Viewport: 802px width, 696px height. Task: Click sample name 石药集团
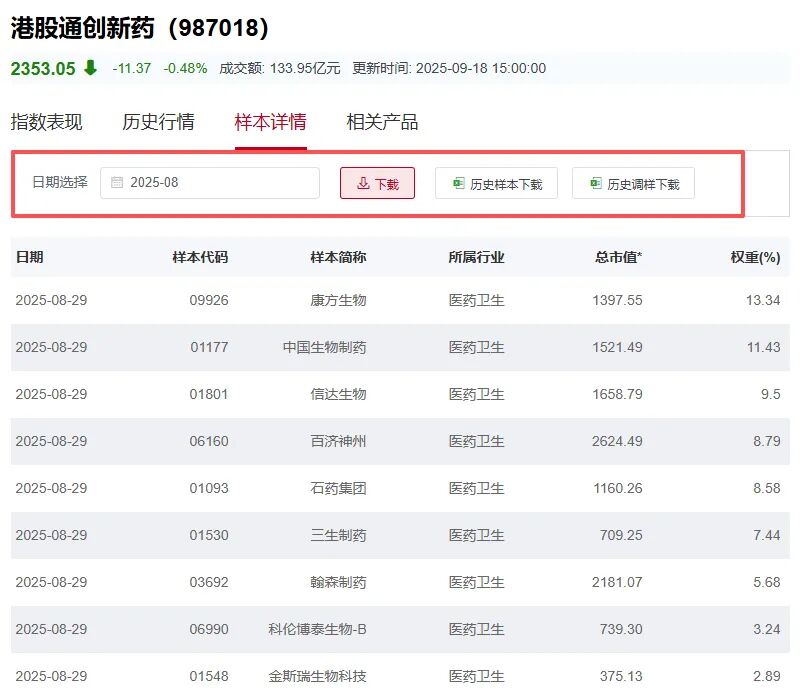point(338,488)
